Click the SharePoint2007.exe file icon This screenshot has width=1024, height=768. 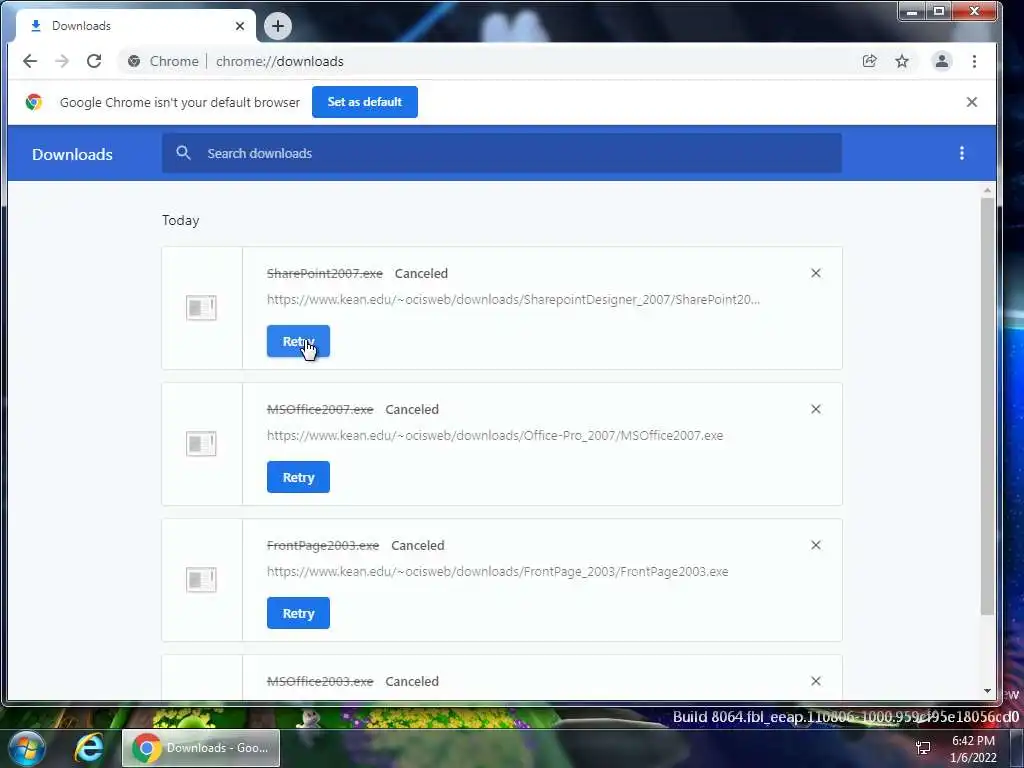coord(201,308)
